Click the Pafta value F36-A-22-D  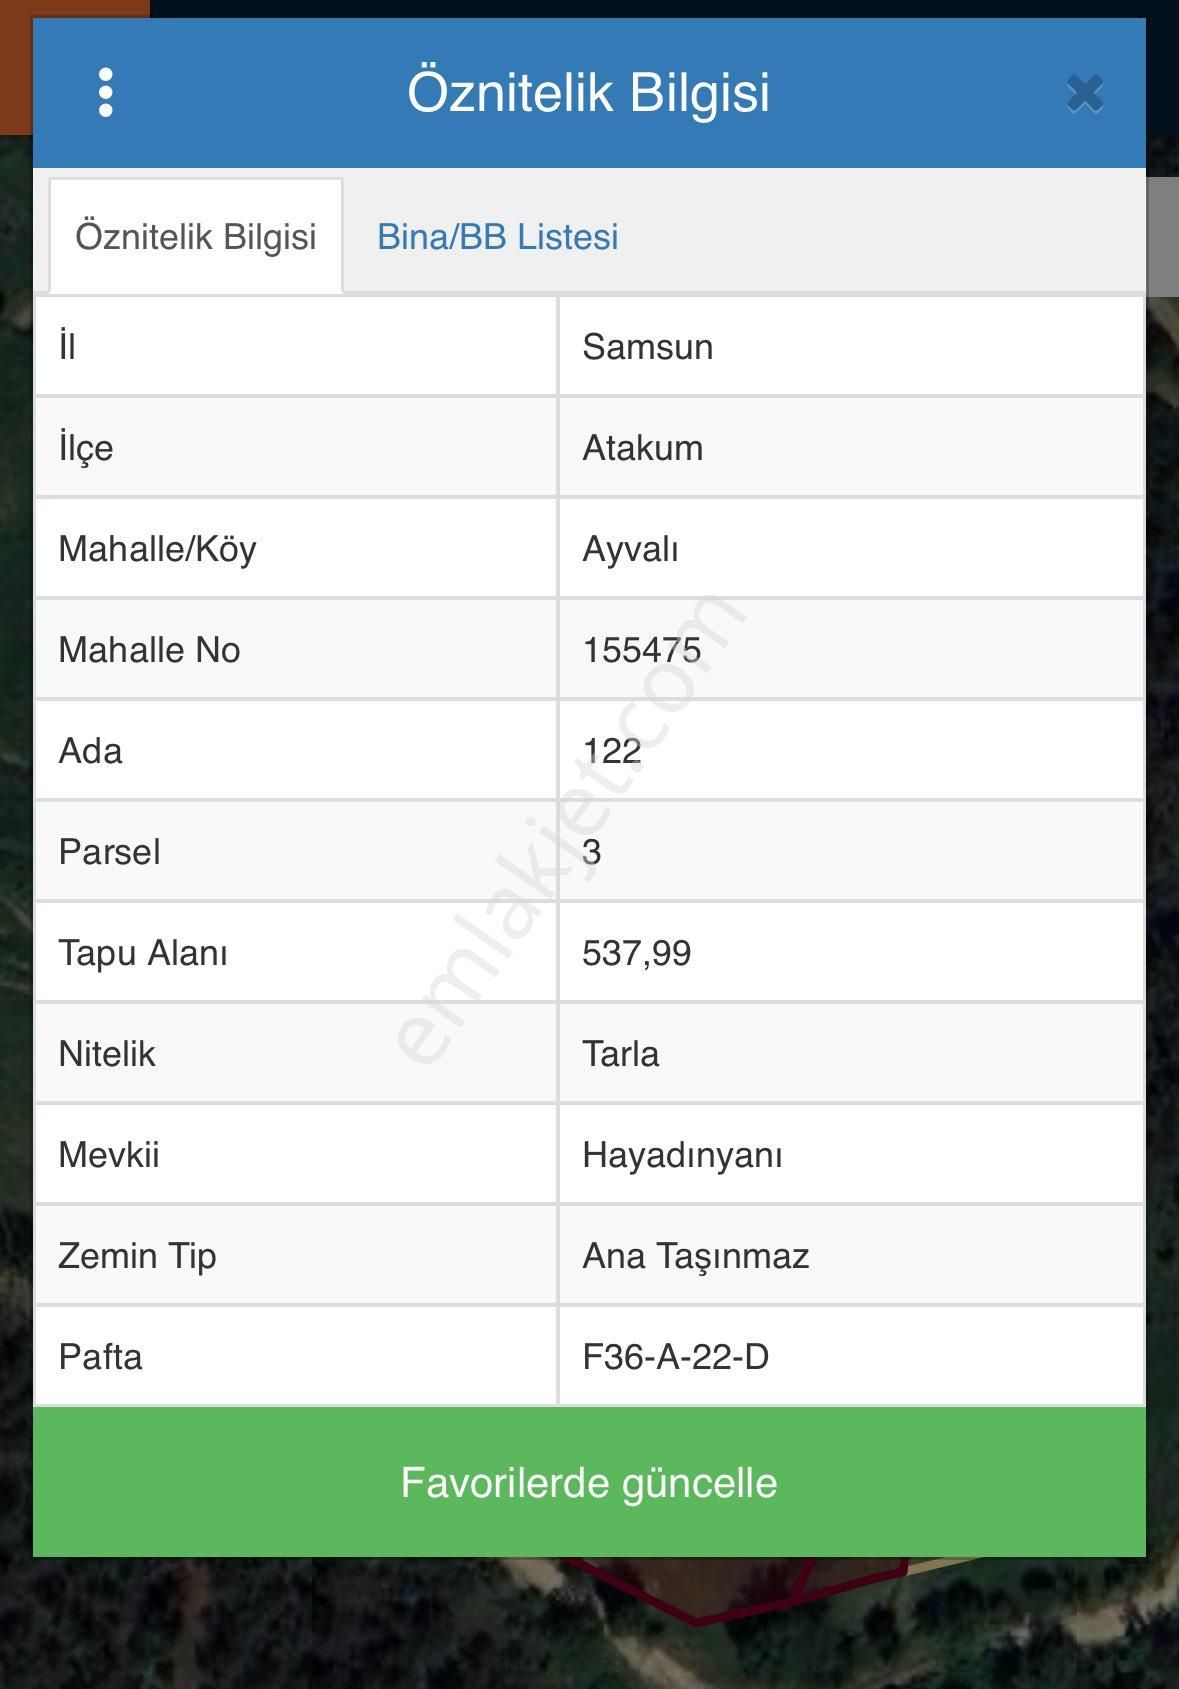676,1357
